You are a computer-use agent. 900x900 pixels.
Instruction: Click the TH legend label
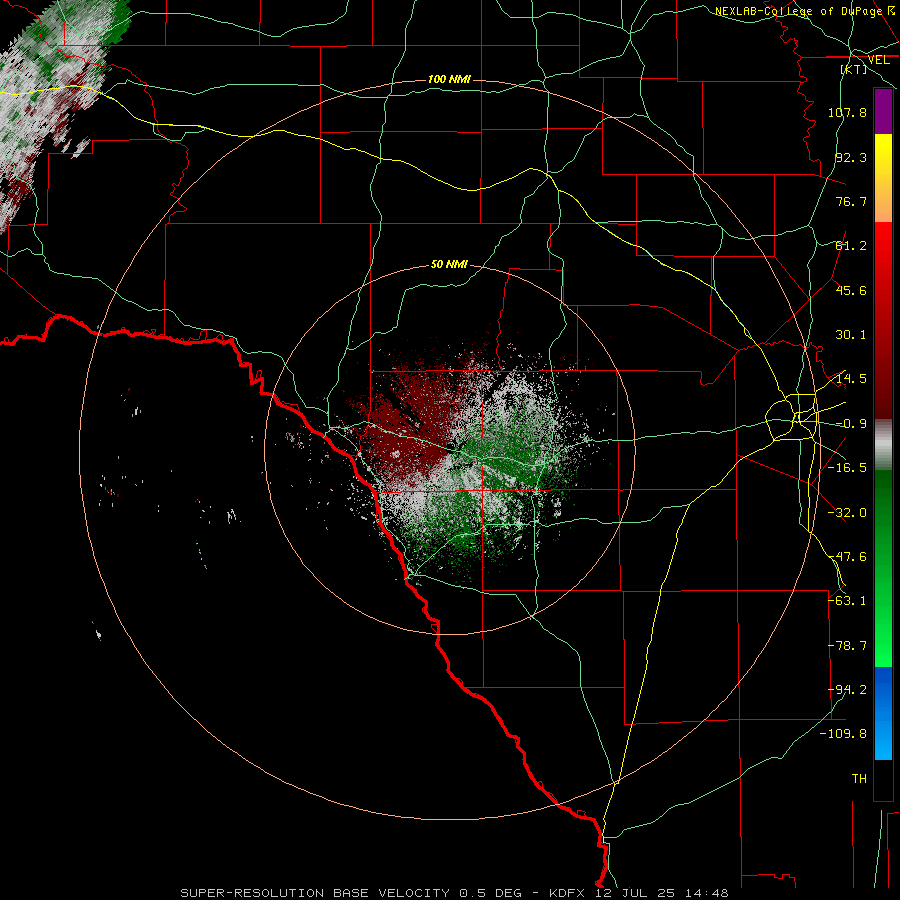click(x=859, y=779)
